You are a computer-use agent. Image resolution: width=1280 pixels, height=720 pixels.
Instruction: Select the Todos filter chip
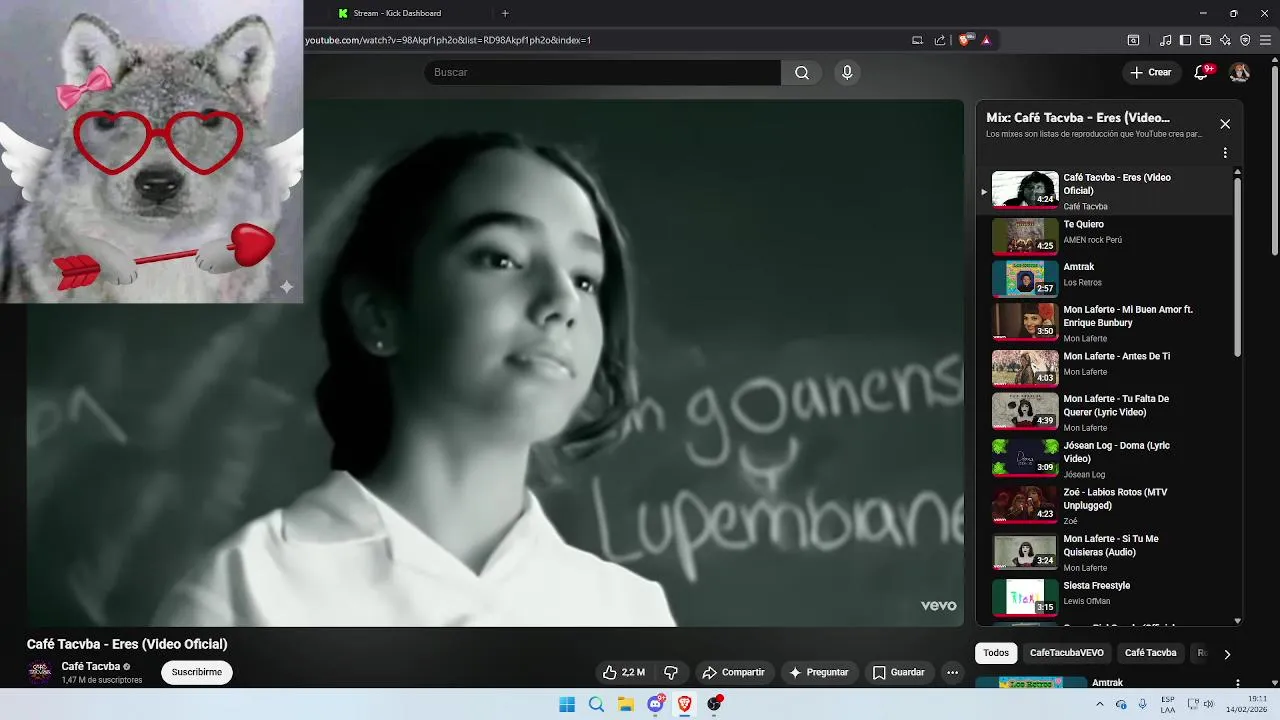[996, 653]
